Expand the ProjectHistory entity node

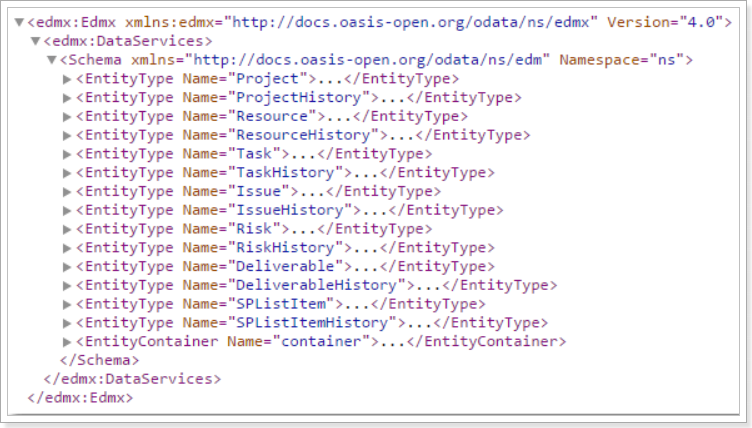[67, 98]
